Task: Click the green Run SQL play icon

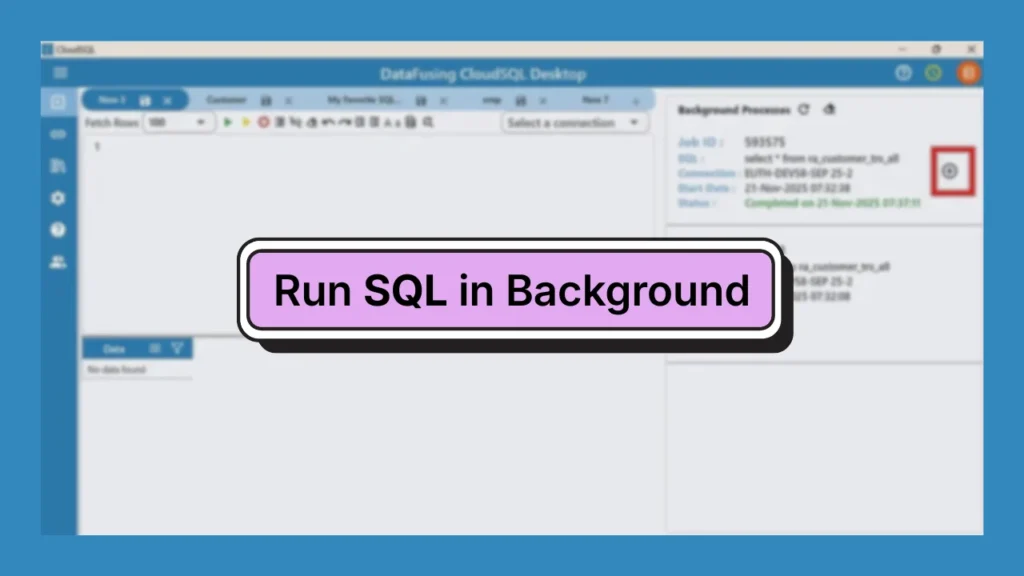Action: tap(228, 122)
